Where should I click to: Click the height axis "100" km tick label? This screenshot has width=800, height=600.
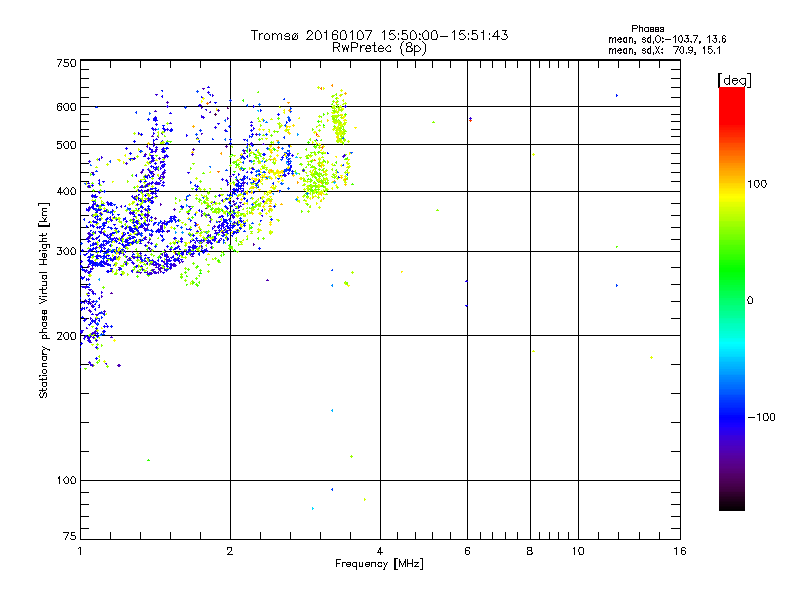[66, 481]
